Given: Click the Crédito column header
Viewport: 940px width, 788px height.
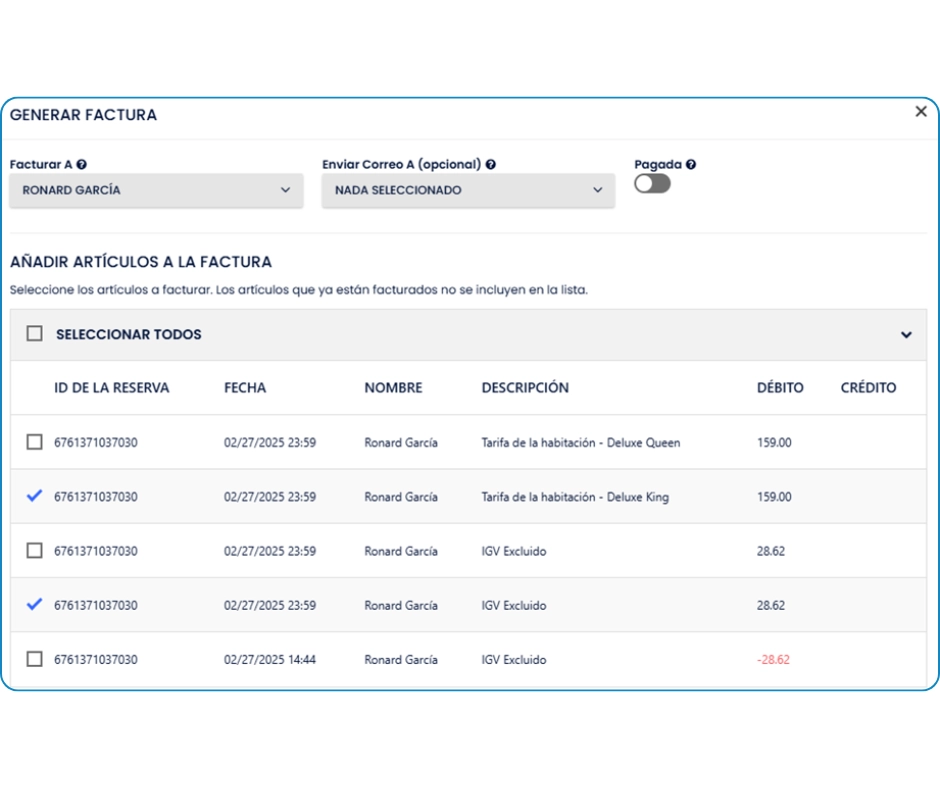Looking at the screenshot, I should (x=868, y=388).
